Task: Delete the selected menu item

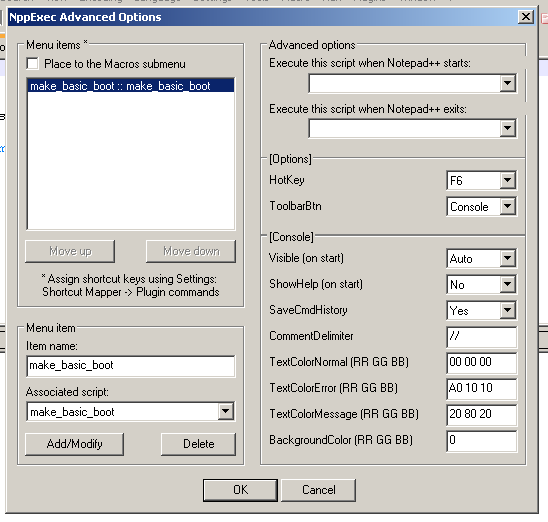Action: [x=199, y=444]
